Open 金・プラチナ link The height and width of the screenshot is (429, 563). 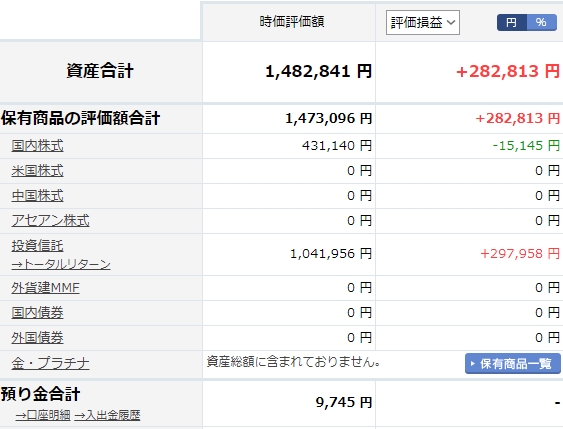(x=50, y=364)
